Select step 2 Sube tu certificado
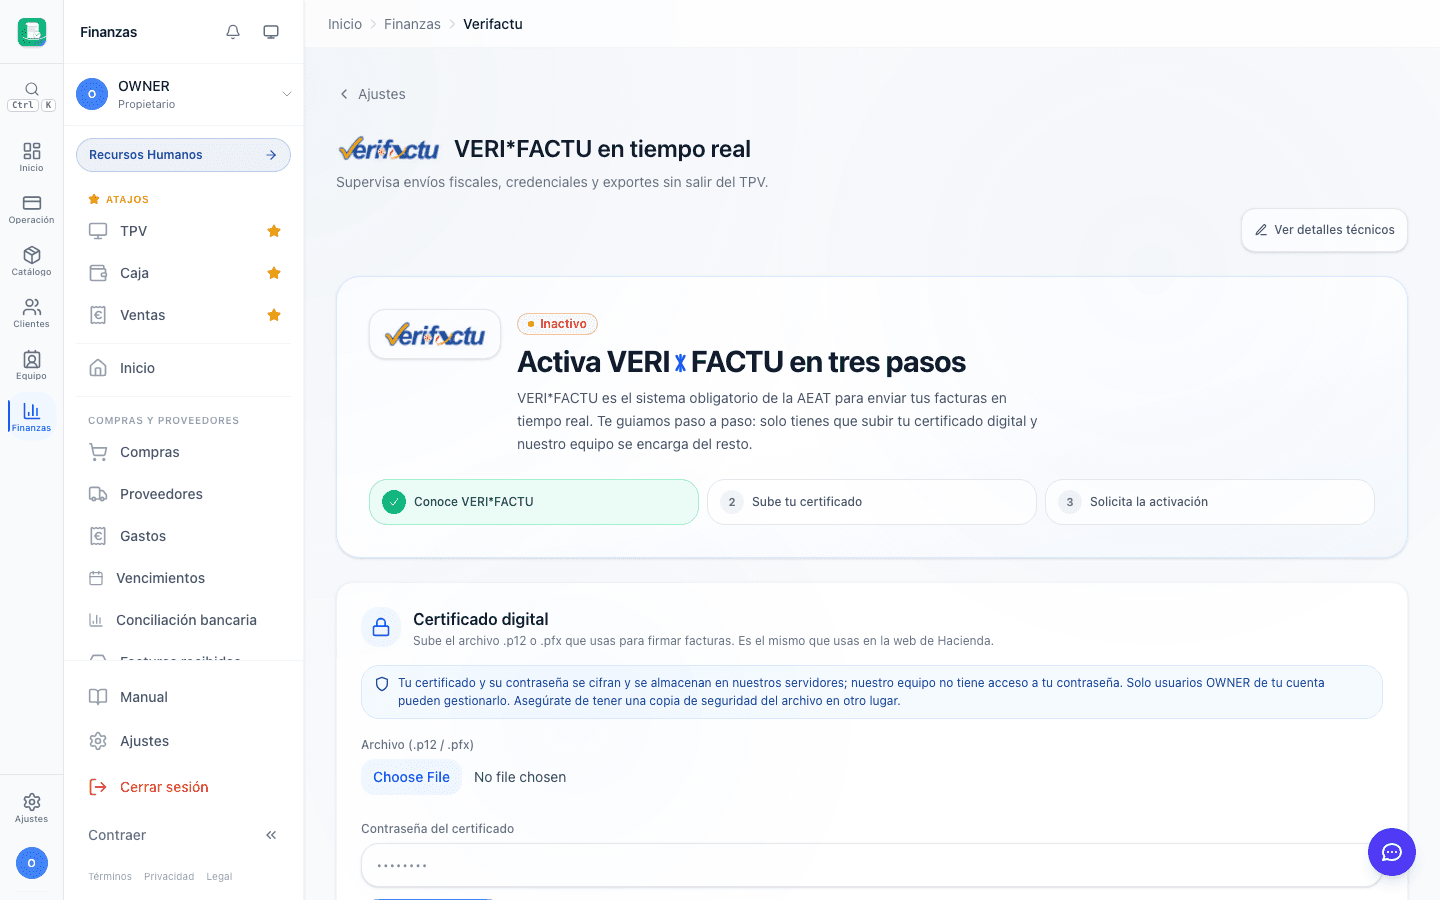This screenshot has width=1440, height=900. click(872, 502)
